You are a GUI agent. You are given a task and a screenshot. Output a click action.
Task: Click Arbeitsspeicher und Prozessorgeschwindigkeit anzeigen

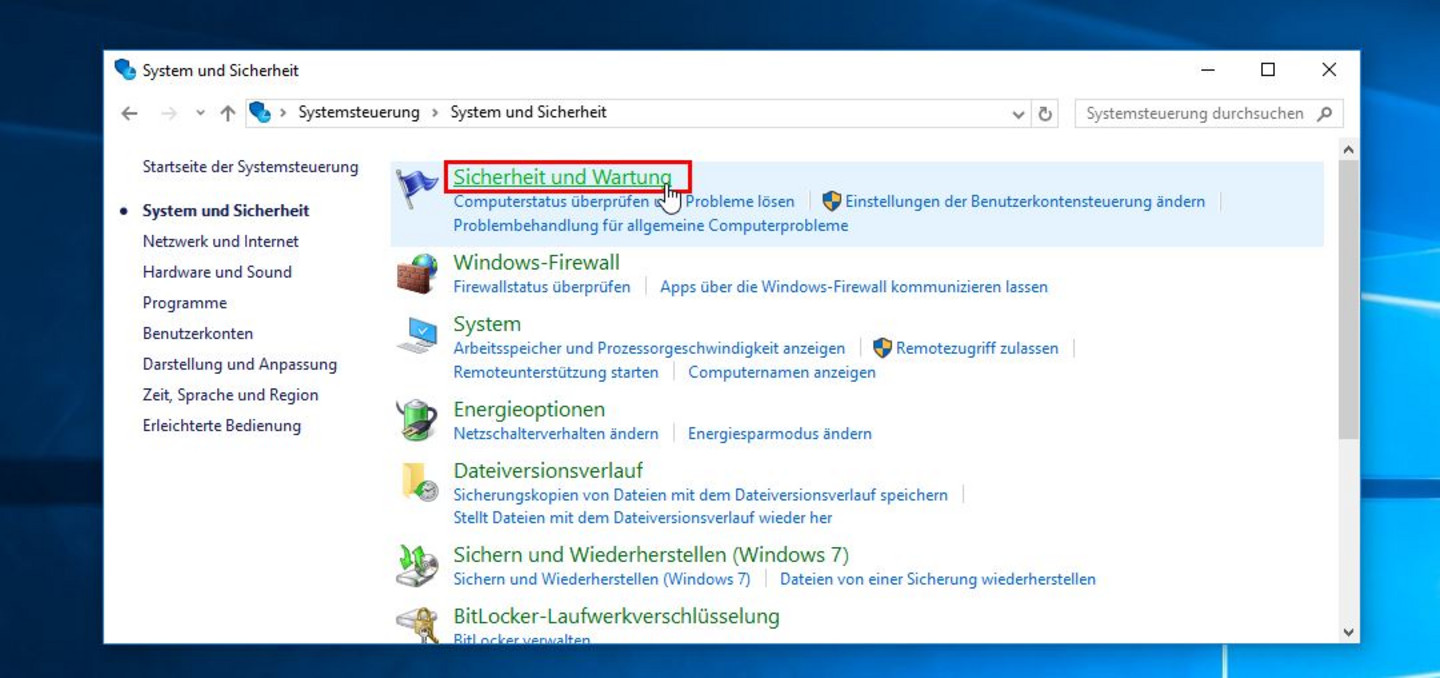click(x=649, y=348)
